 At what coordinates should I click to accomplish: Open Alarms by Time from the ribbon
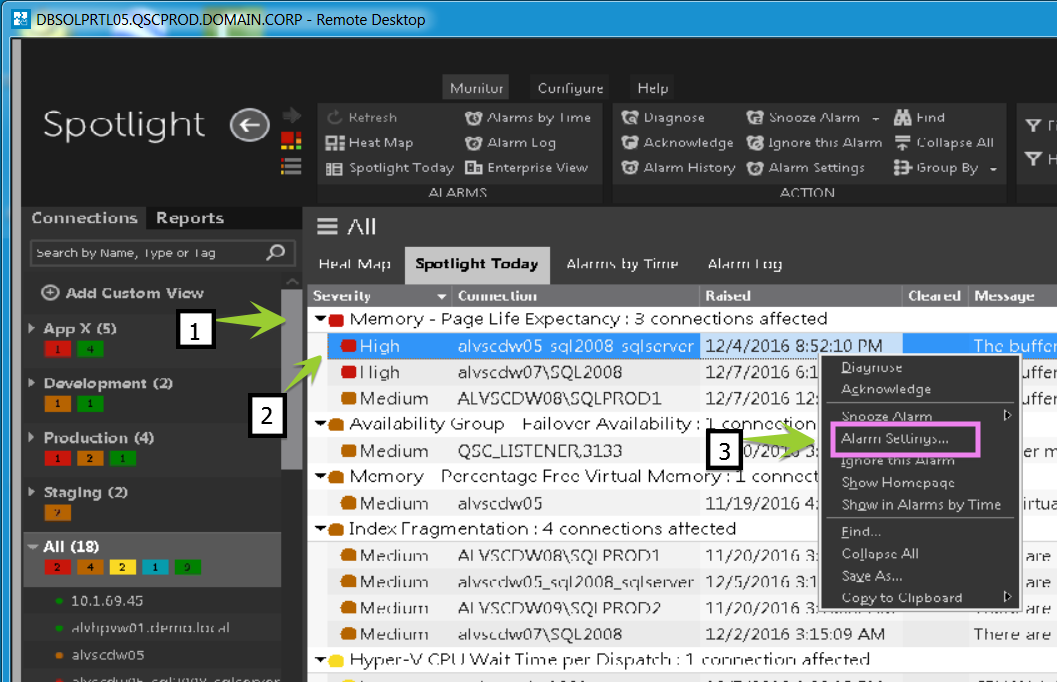coord(528,118)
